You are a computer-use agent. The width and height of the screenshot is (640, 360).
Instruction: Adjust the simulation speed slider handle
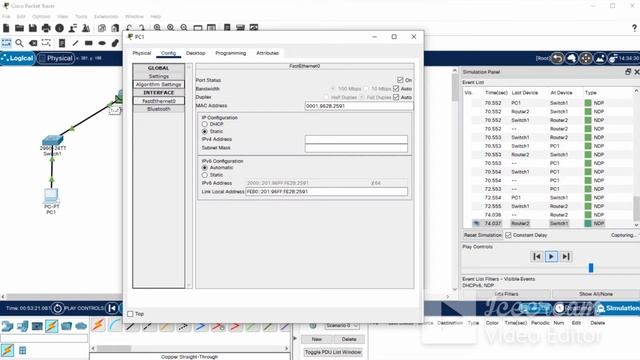click(591, 268)
